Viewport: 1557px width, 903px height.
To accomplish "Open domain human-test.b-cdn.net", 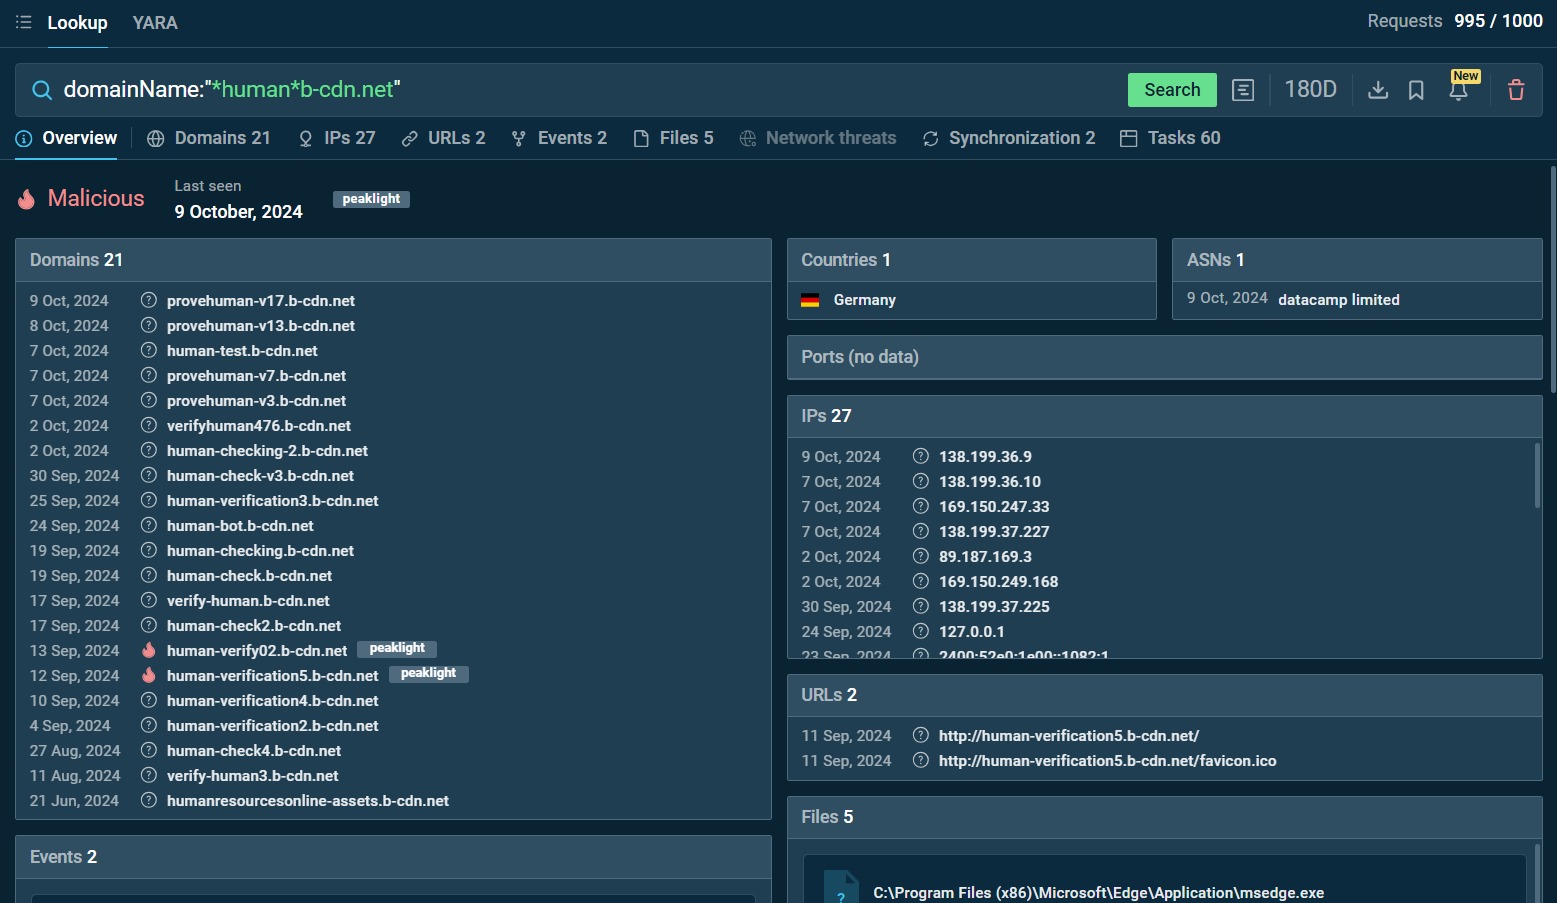I will coord(242,351).
